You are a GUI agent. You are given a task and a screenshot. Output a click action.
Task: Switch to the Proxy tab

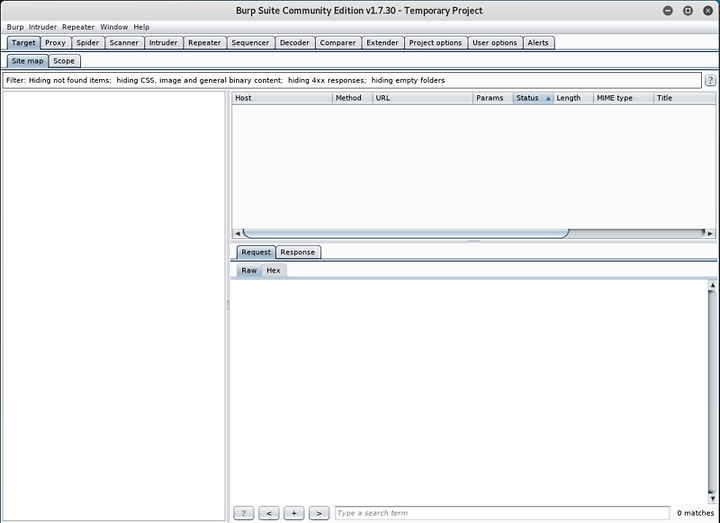[x=55, y=43]
